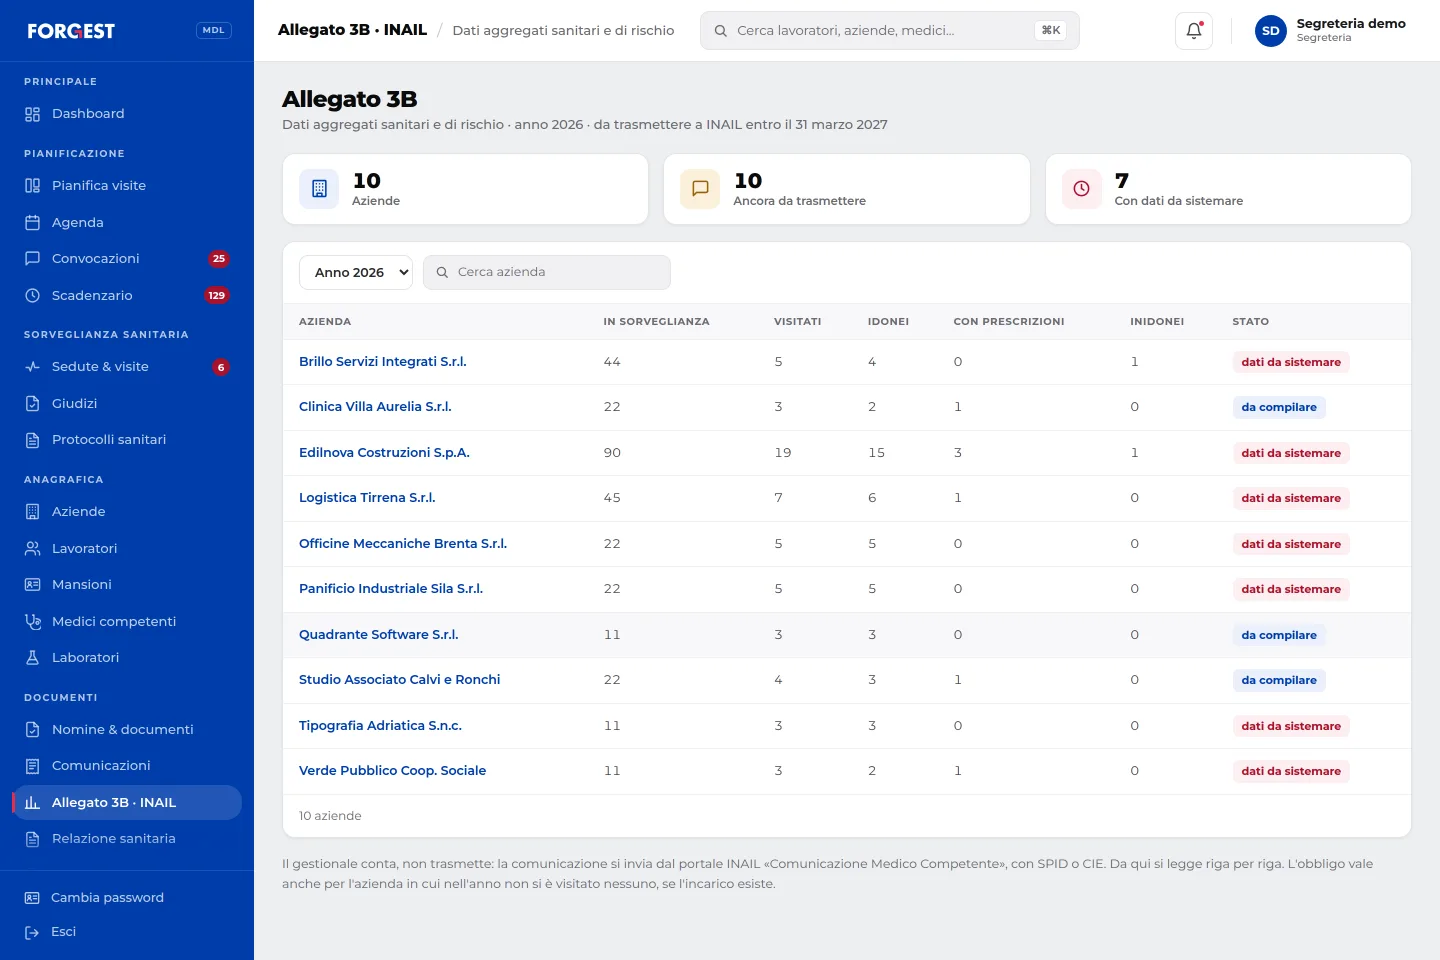This screenshot has width=1440, height=960.
Task: Select Relazione sanitaria in sidebar
Action: click(127, 839)
